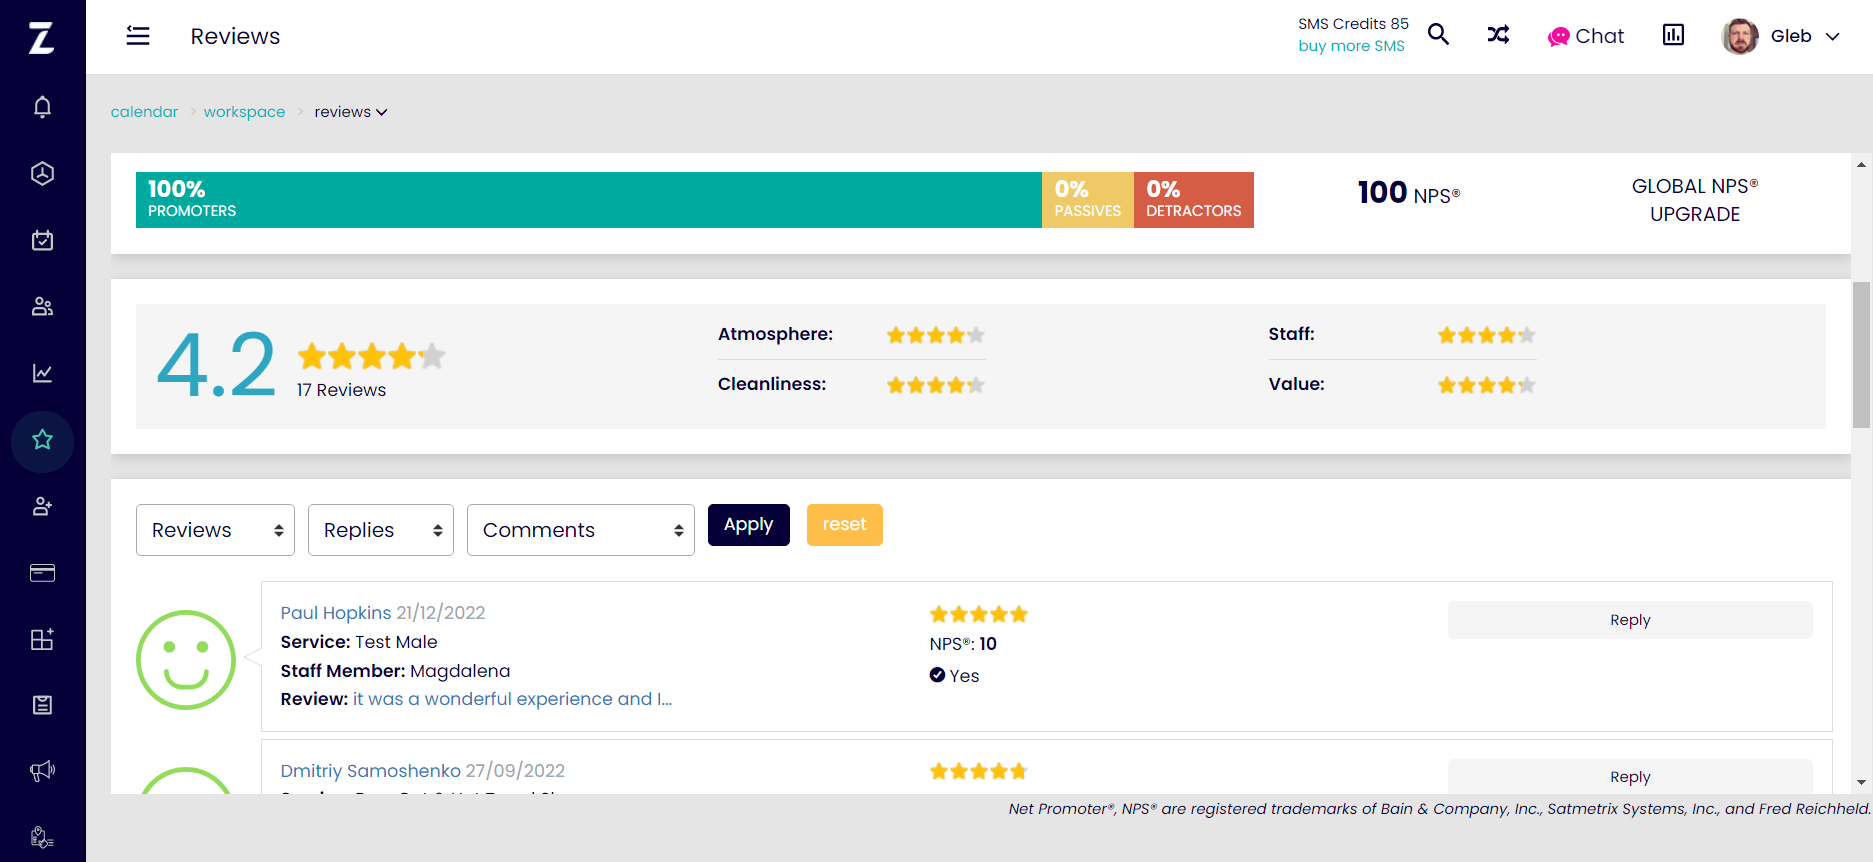Open the marketing megaphone icon
Viewport: 1873px width, 862px height.
click(42, 771)
